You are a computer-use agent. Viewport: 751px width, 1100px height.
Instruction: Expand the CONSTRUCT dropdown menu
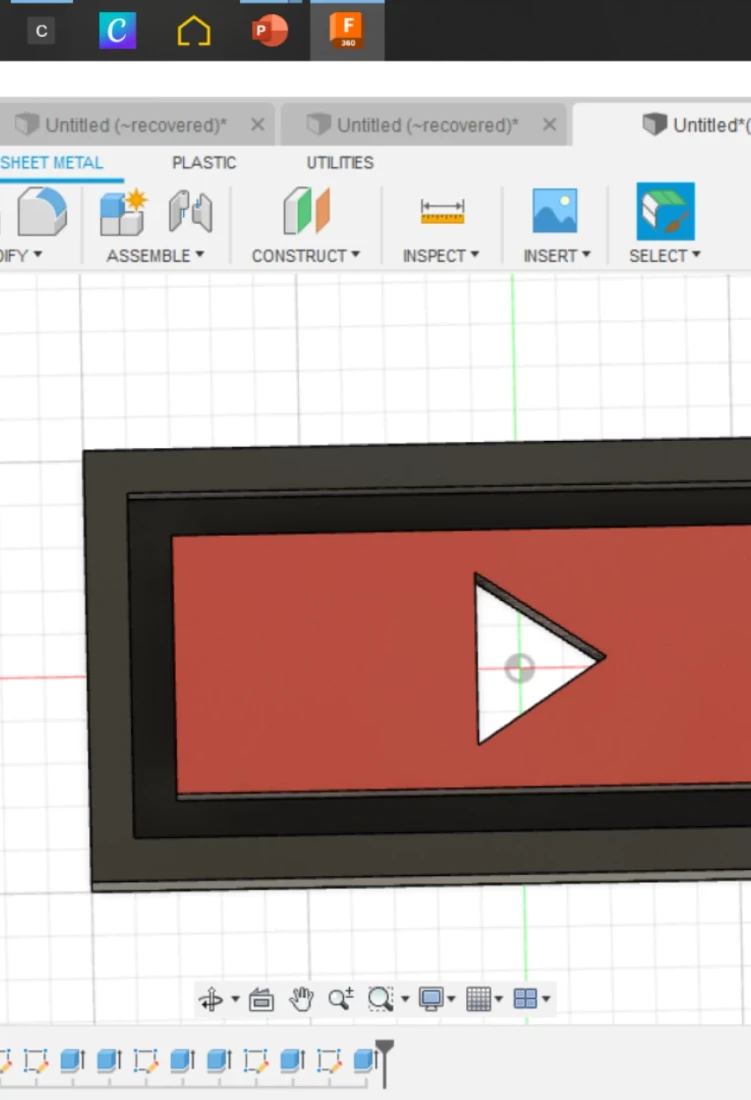(x=306, y=255)
